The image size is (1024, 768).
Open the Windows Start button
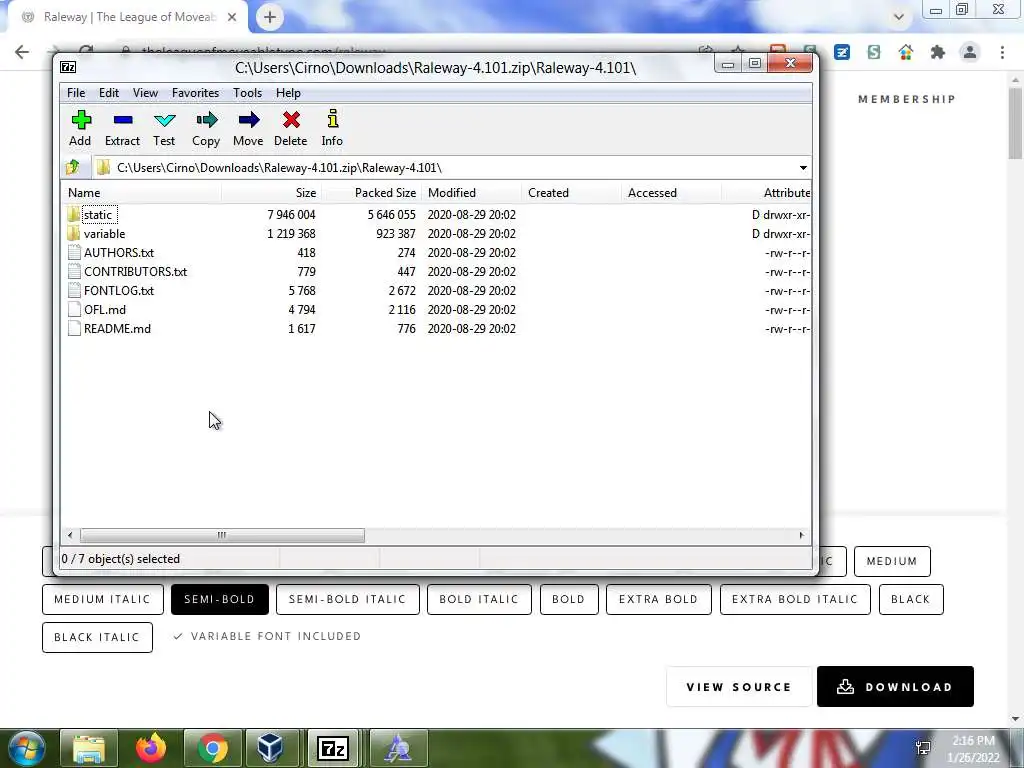click(25, 748)
